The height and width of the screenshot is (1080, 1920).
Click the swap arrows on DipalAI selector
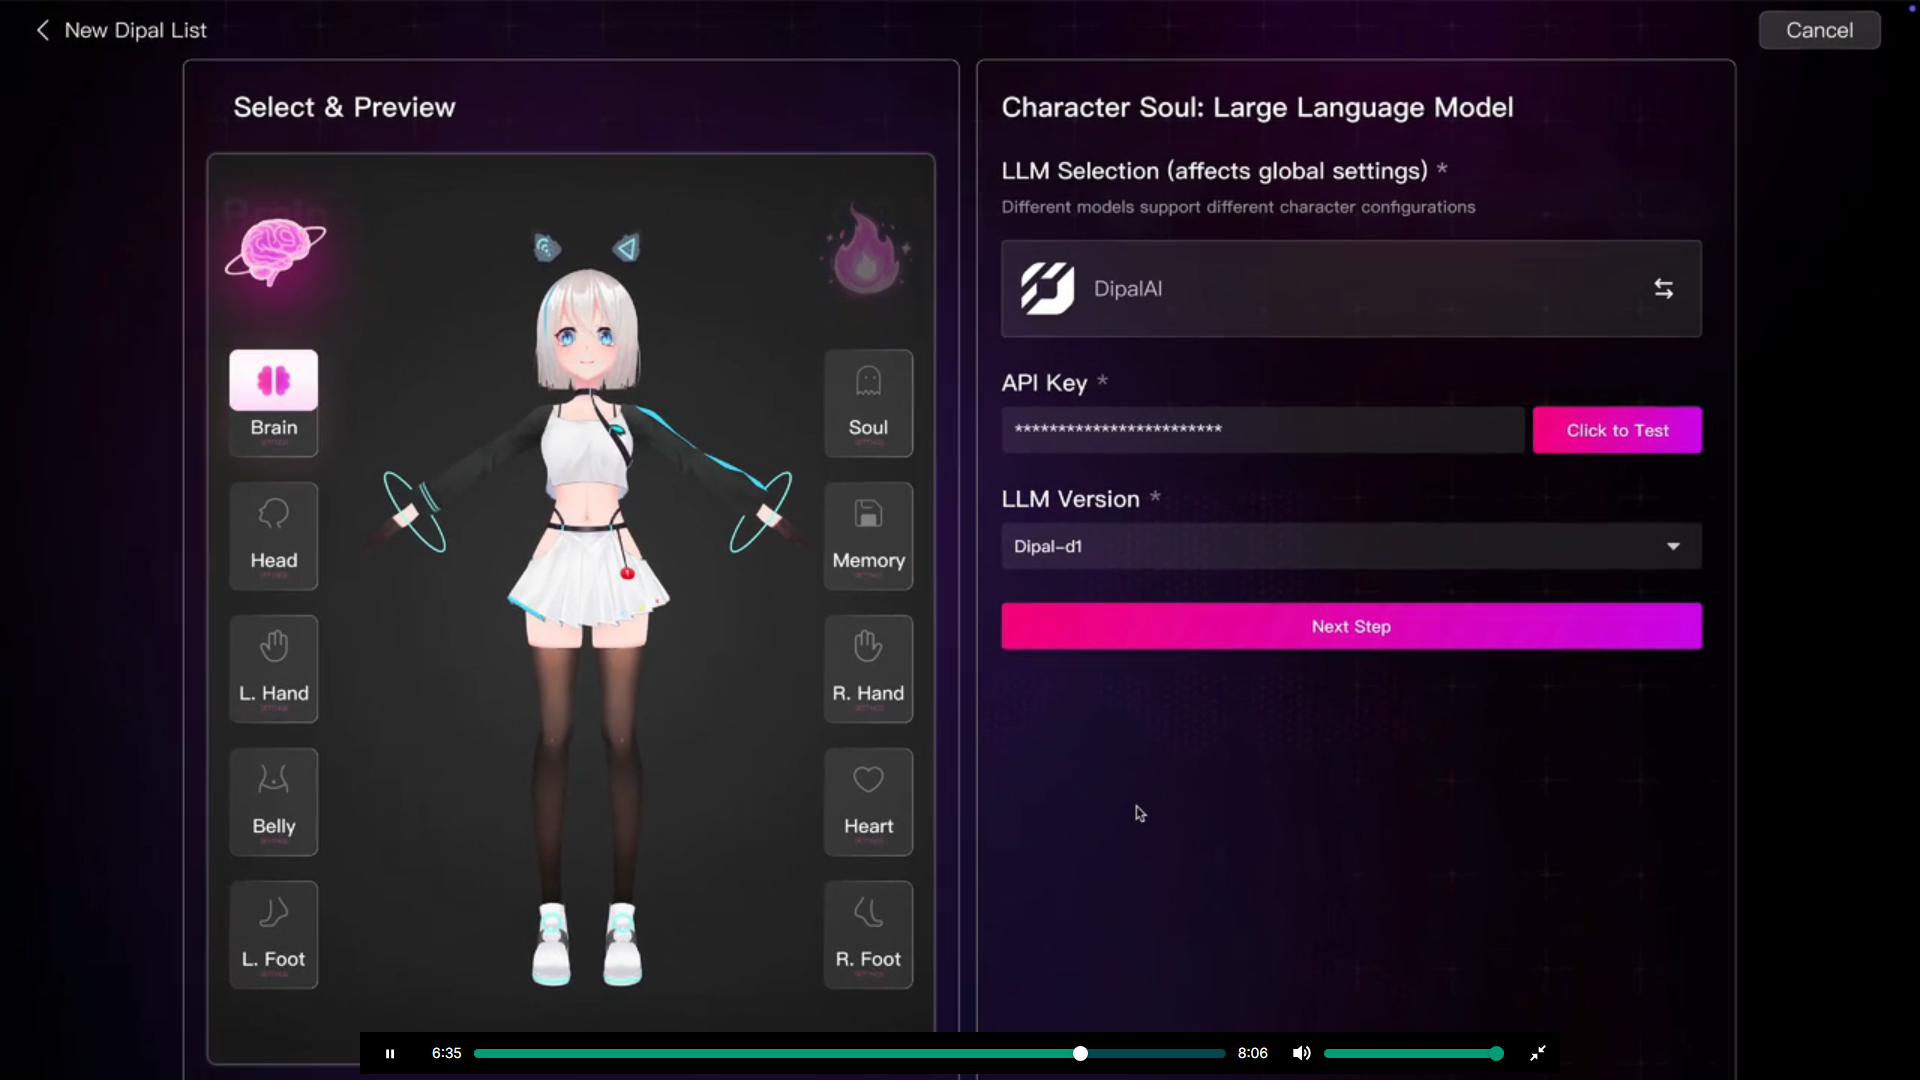[x=1663, y=289]
